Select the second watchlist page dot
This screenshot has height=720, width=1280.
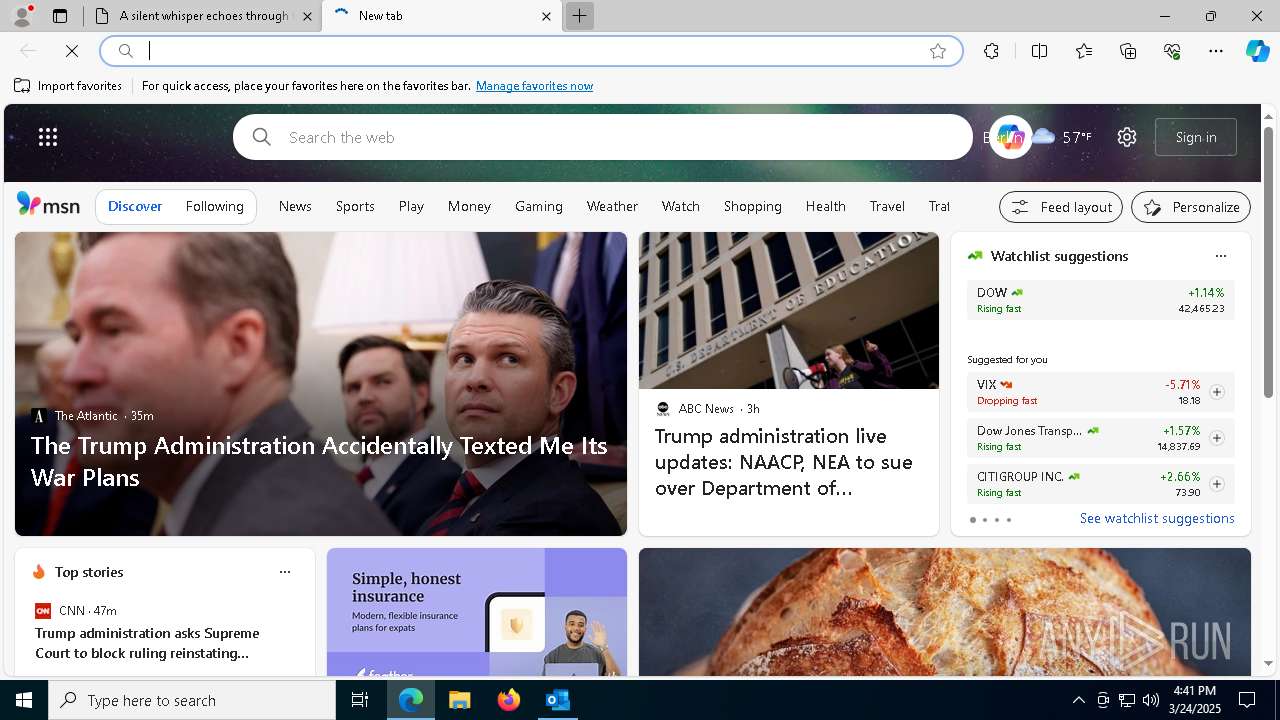click(x=984, y=520)
